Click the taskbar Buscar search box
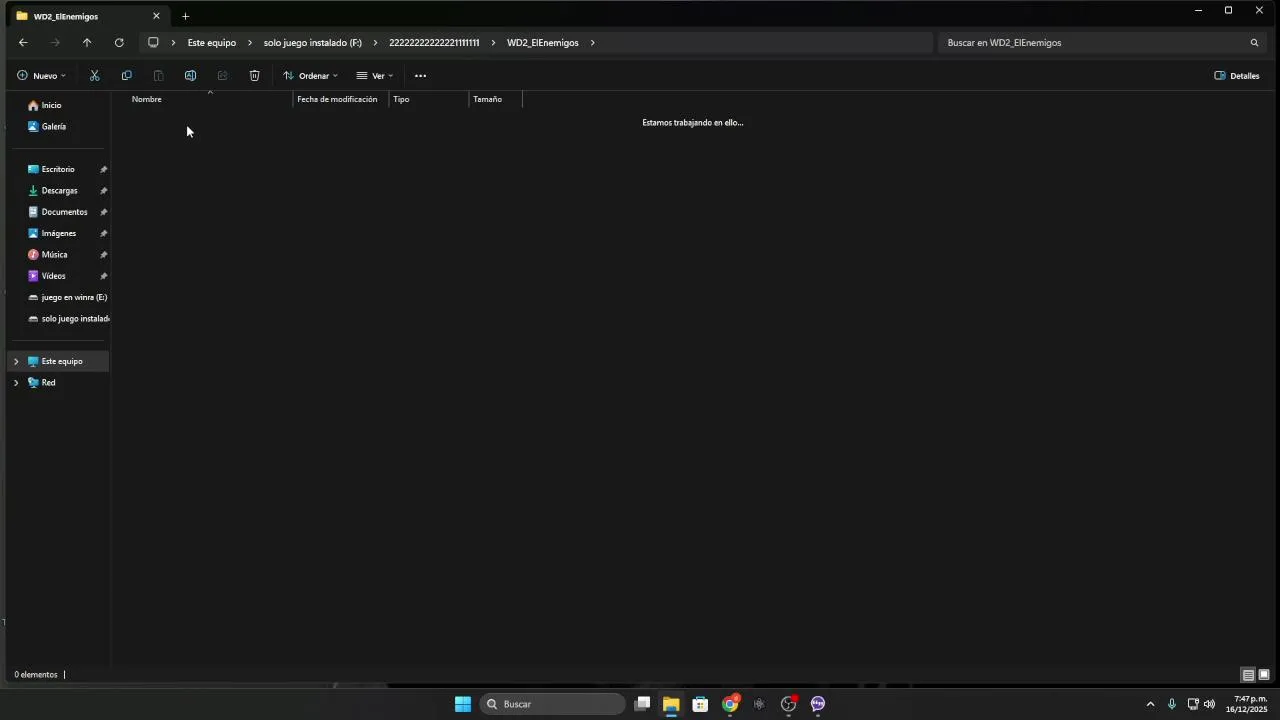Image resolution: width=1280 pixels, height=720 pixels. click(553, 704)
